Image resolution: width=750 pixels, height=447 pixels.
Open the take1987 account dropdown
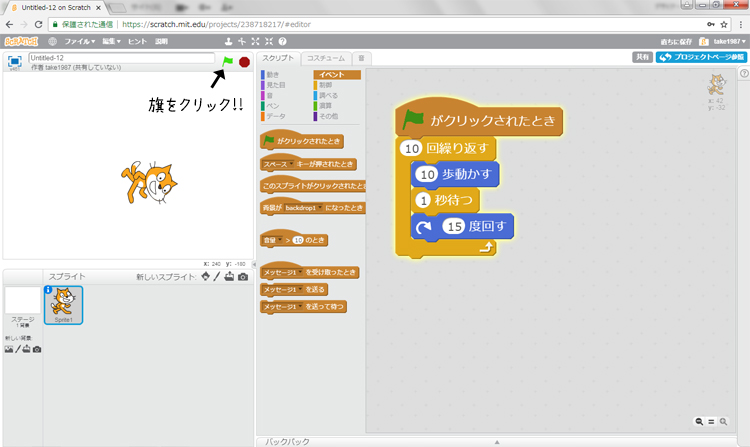(729, 42)
